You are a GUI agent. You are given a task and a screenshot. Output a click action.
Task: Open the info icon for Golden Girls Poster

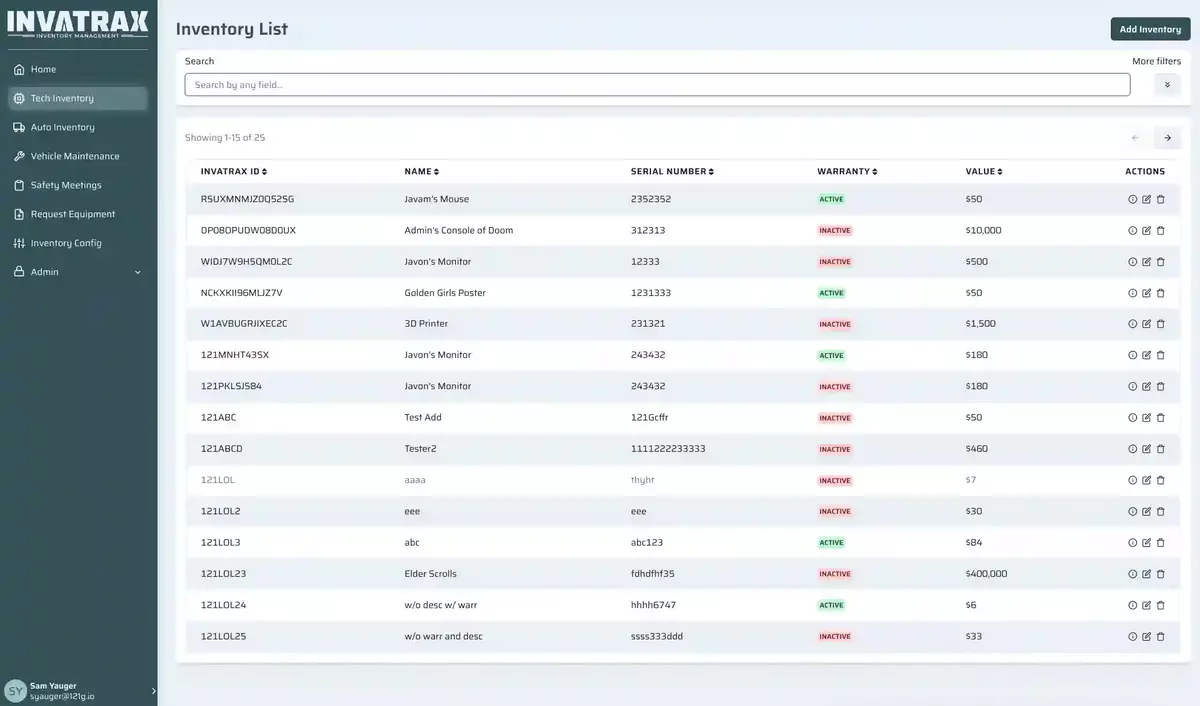click(x=1132, y=292)
